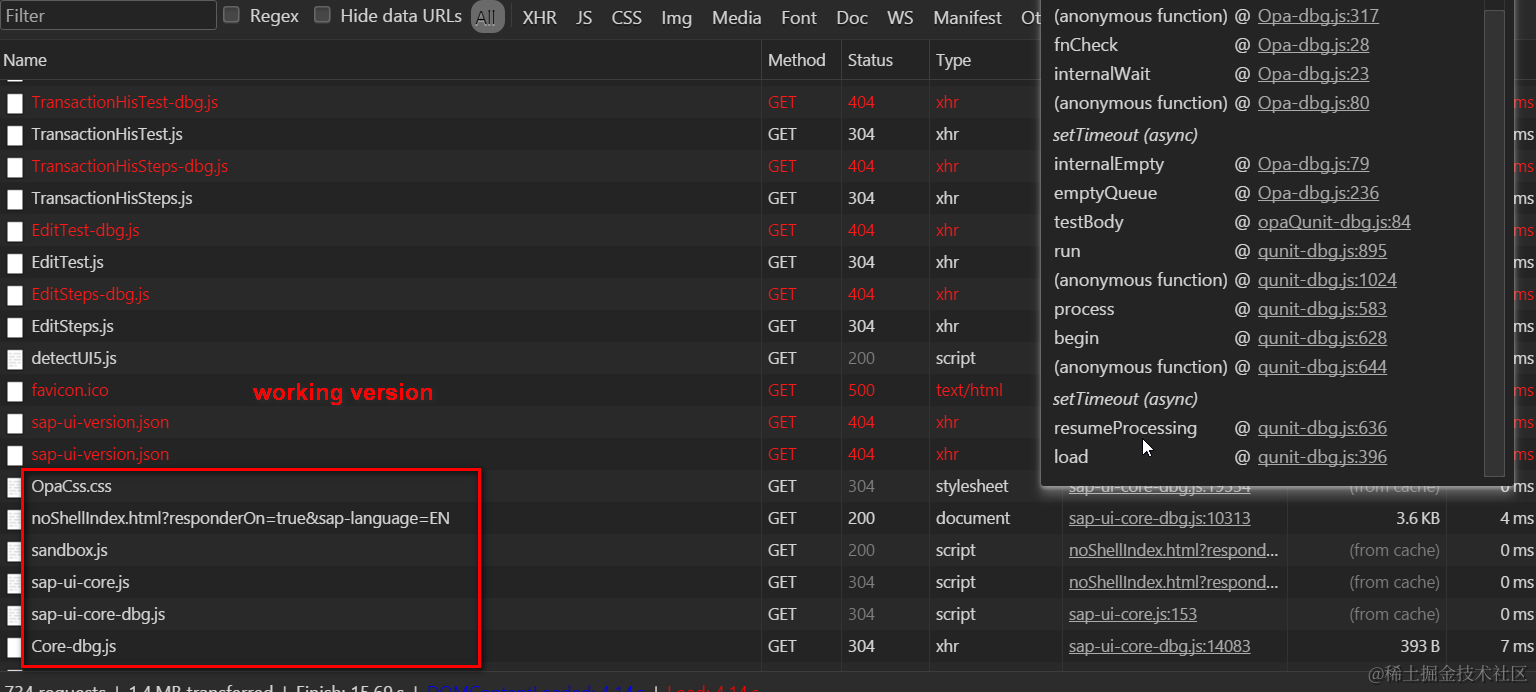The height and width of the screenshot is (692, 1536).
Task: Open qunit-dbg.js:636 link for resumeProcessing
Action: [1322, 428]
